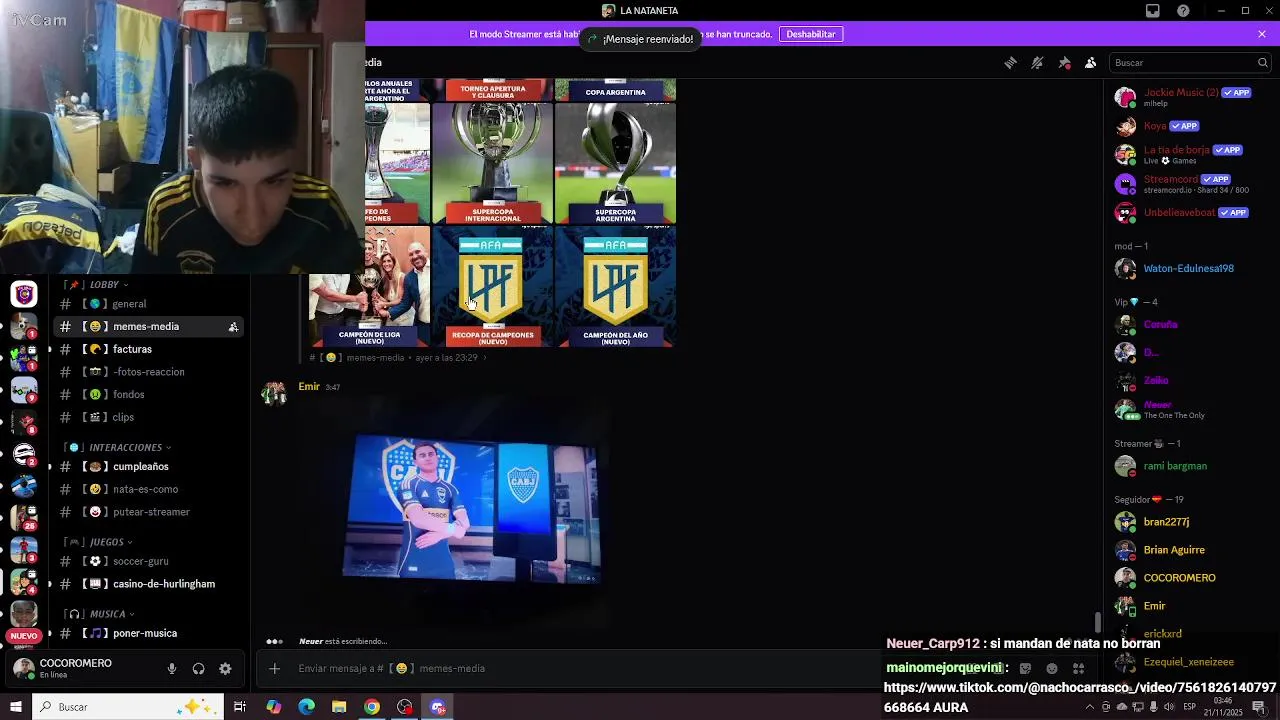1280x720 pixels.
Task: Open the nata-es-como channel
Action: (x=150, y=490)
